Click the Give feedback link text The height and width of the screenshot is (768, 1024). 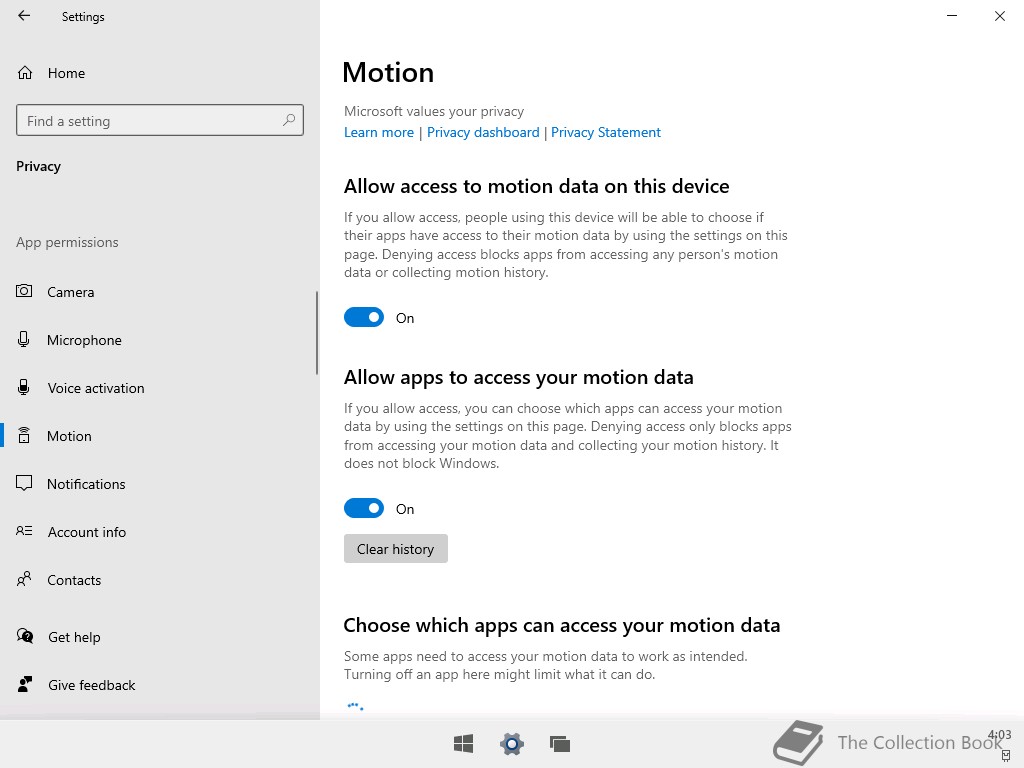pyautogui.click(x=92, y=685)
